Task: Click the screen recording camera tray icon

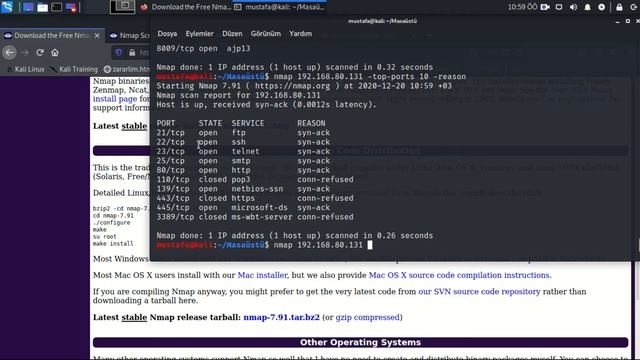Action: [x=545, y=7]
